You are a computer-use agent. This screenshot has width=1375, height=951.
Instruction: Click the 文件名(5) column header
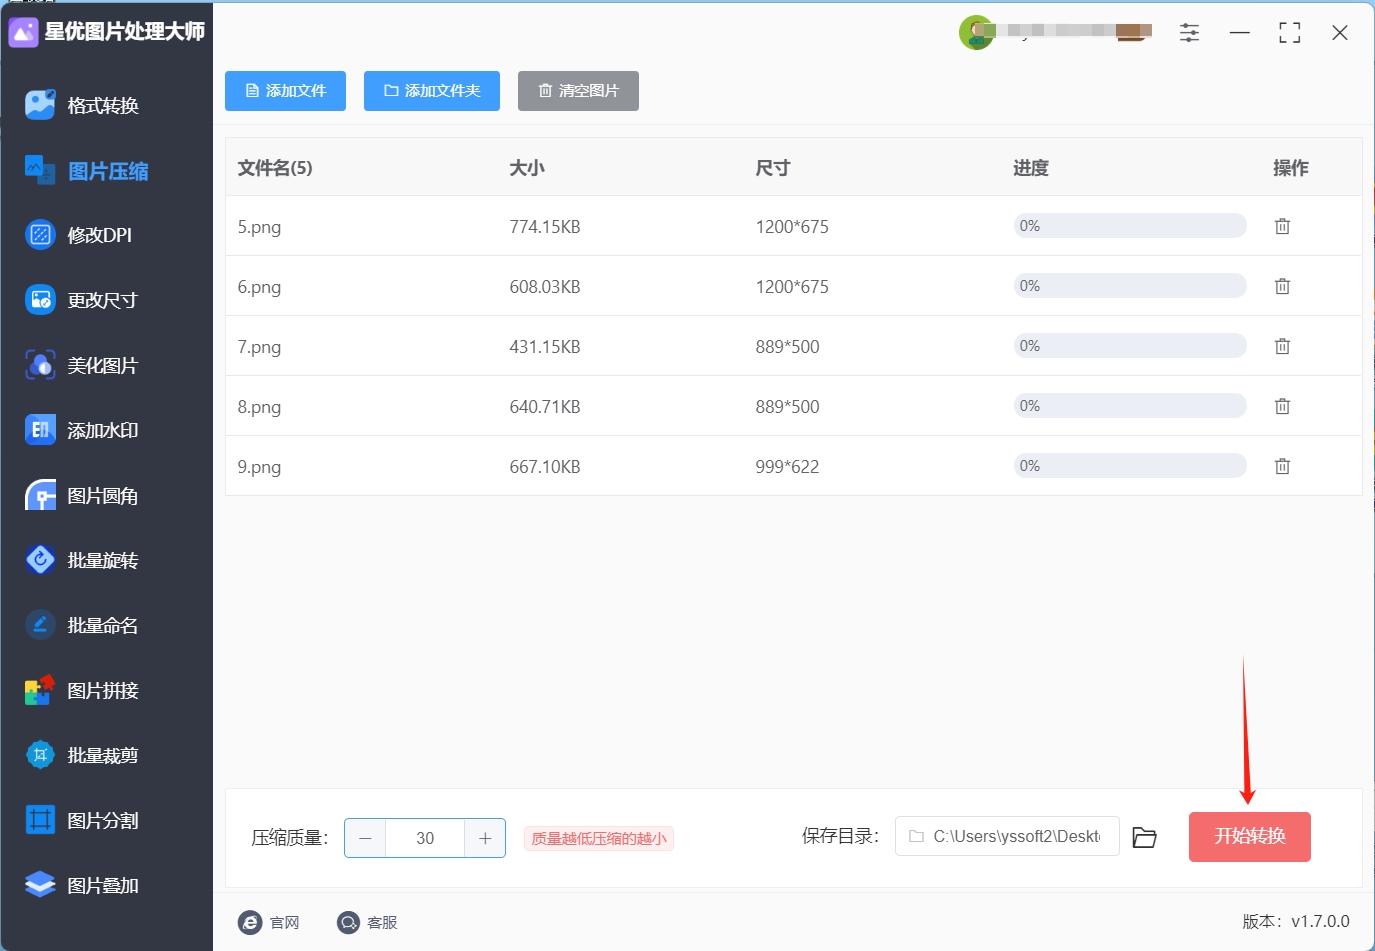(275, 168)
